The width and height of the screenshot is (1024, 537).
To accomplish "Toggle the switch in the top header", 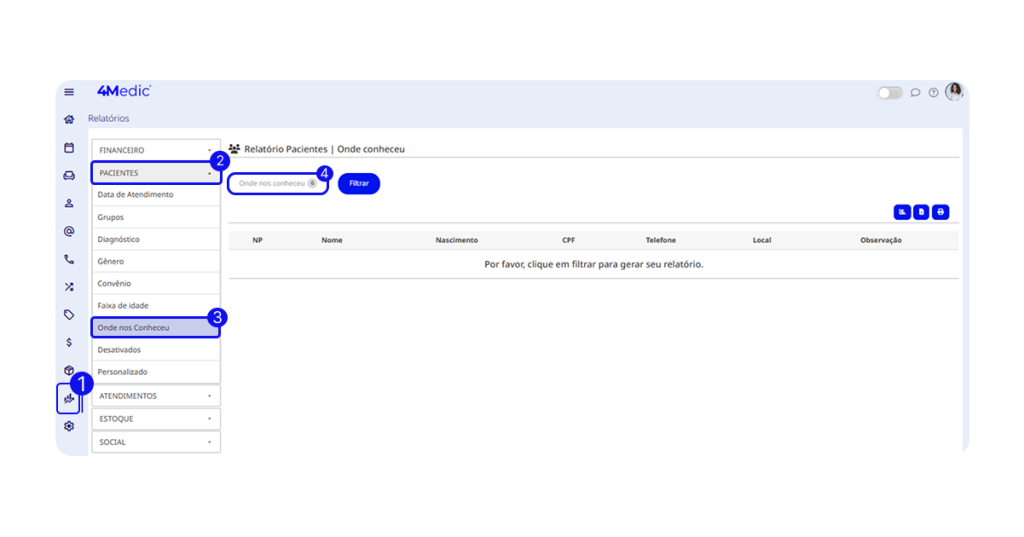I will (x=889, y=93).
